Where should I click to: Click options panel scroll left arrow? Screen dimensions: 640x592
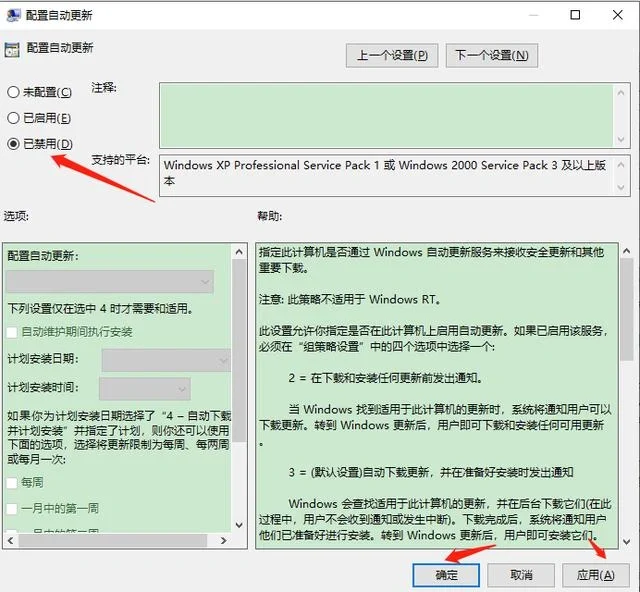pos(11,541)
